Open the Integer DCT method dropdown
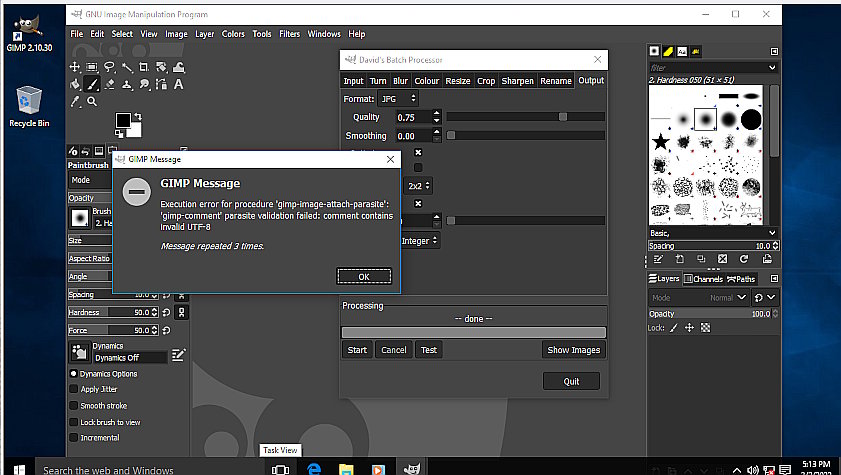The width and height of the screenshot is (841, 475). click(x=420, y=241)
